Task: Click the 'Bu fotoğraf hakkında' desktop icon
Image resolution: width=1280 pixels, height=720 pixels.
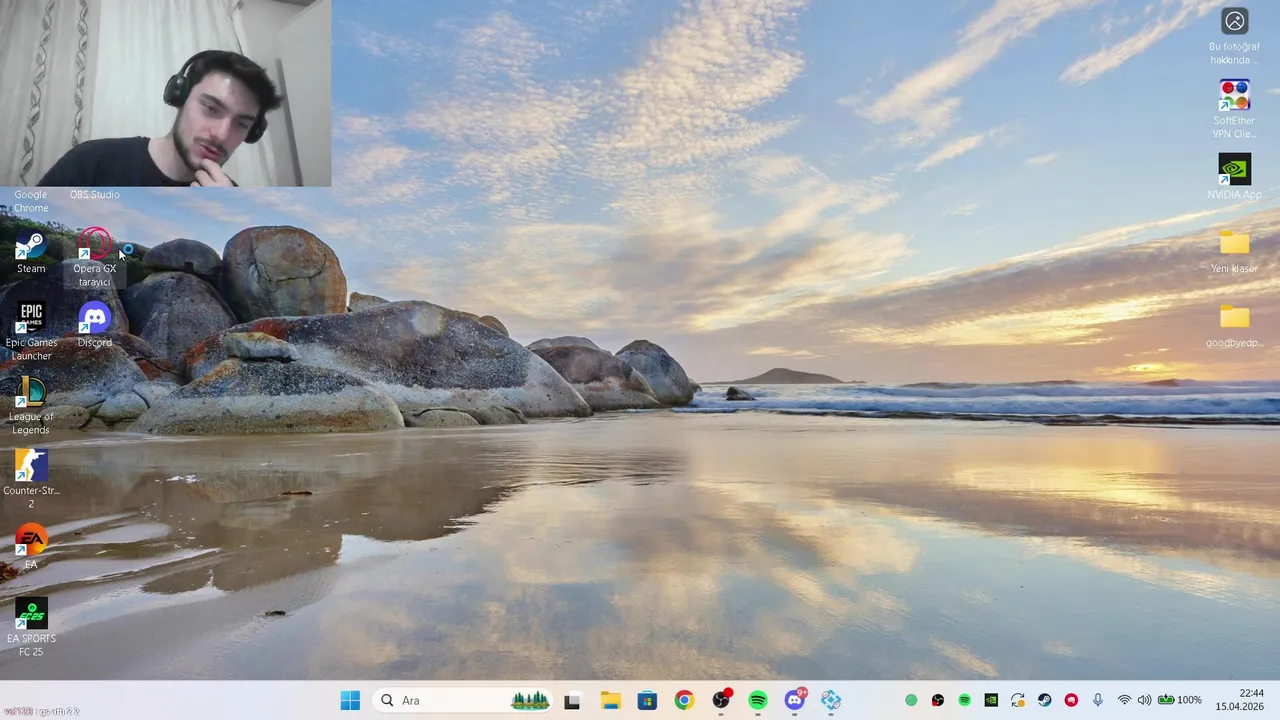Action: click(x=1235, y=36)
